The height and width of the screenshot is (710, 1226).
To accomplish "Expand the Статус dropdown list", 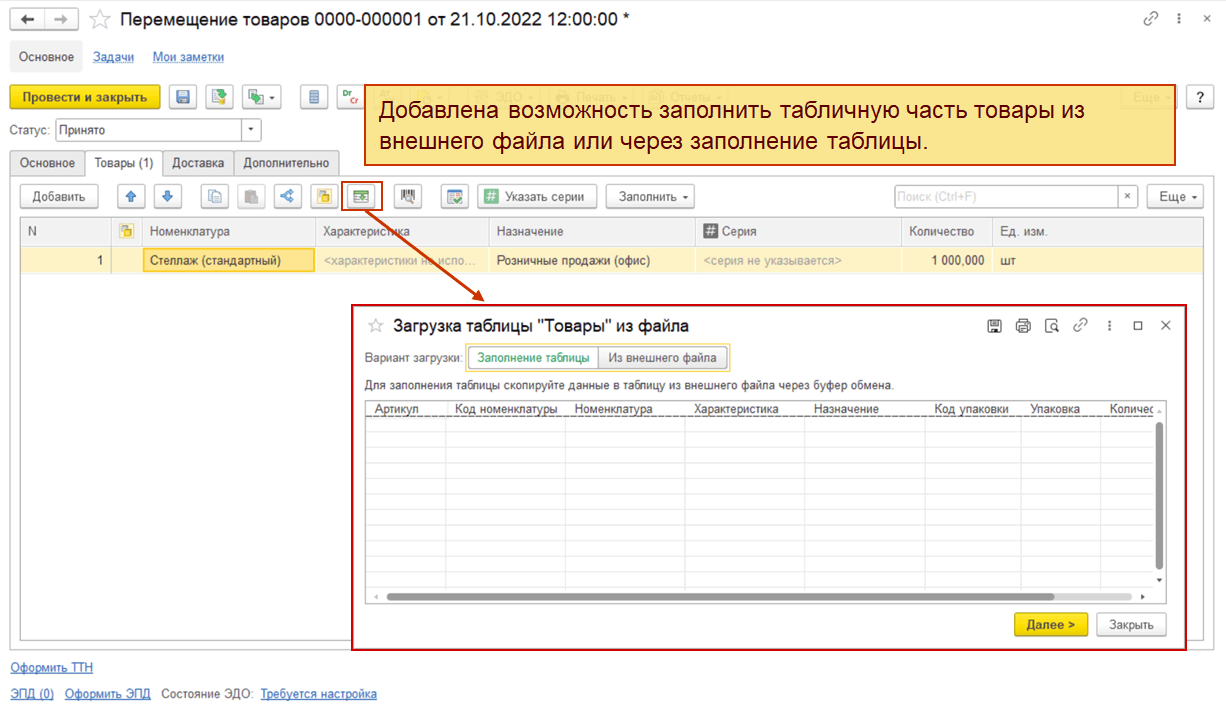I will click(251, 130).
